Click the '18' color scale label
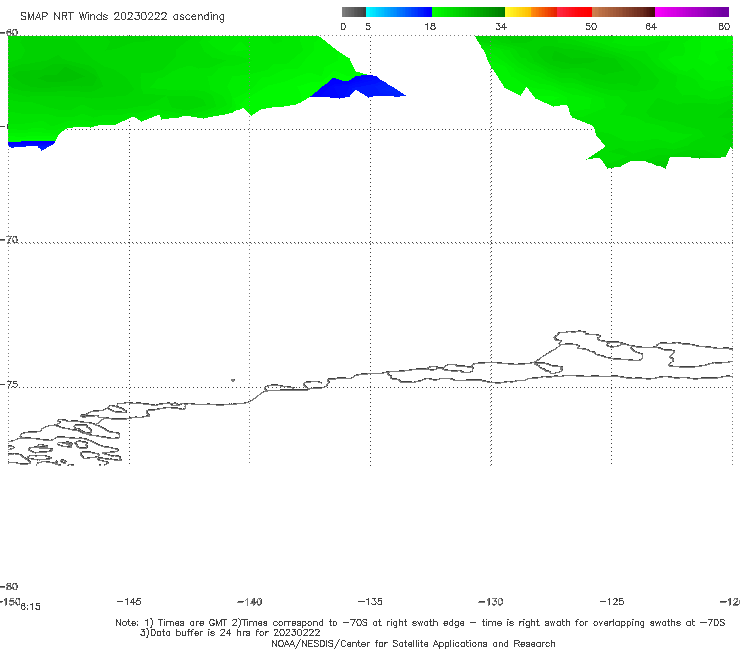 coord(430,26)
